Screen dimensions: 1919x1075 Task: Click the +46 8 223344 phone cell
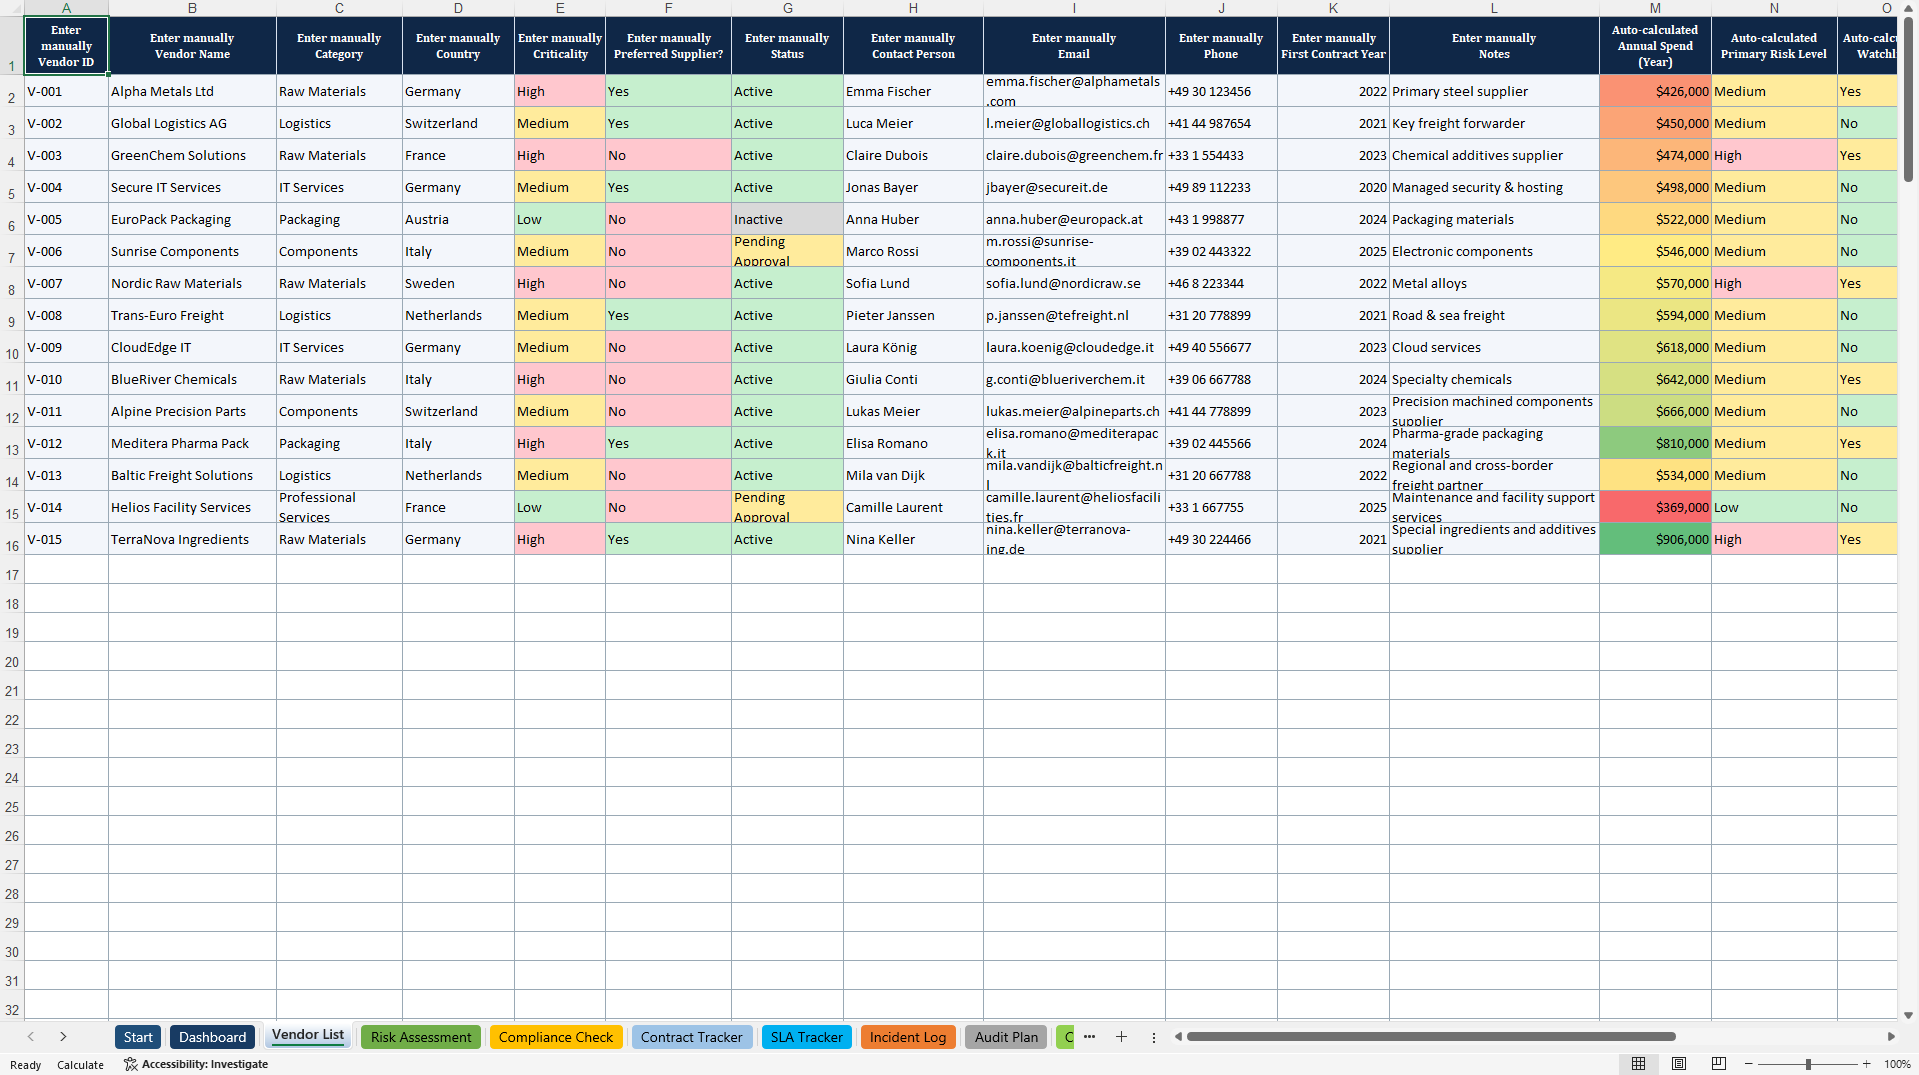point(1221,283)
